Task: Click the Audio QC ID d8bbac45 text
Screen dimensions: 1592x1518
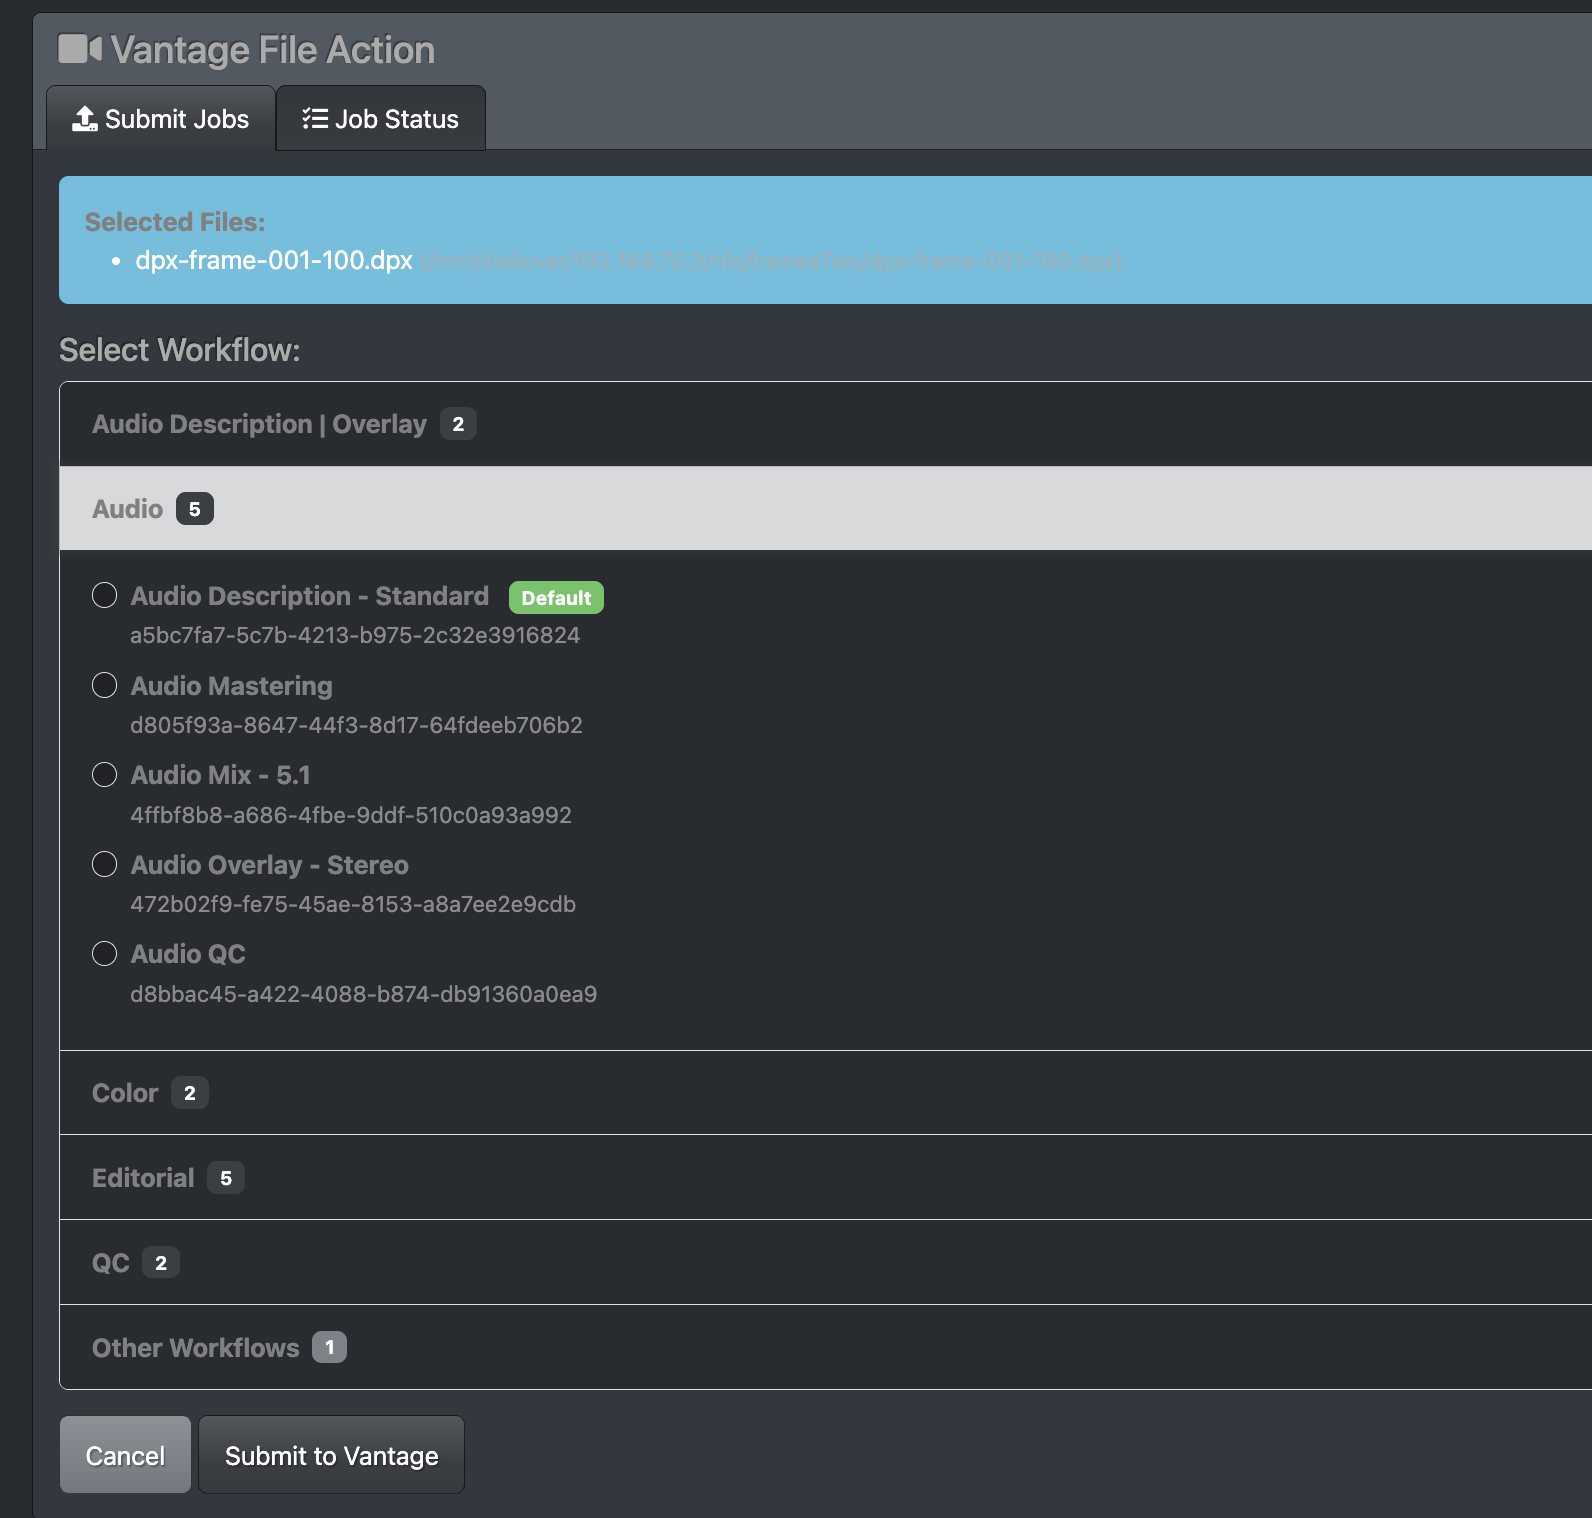Action: click(x=363, y=994)
